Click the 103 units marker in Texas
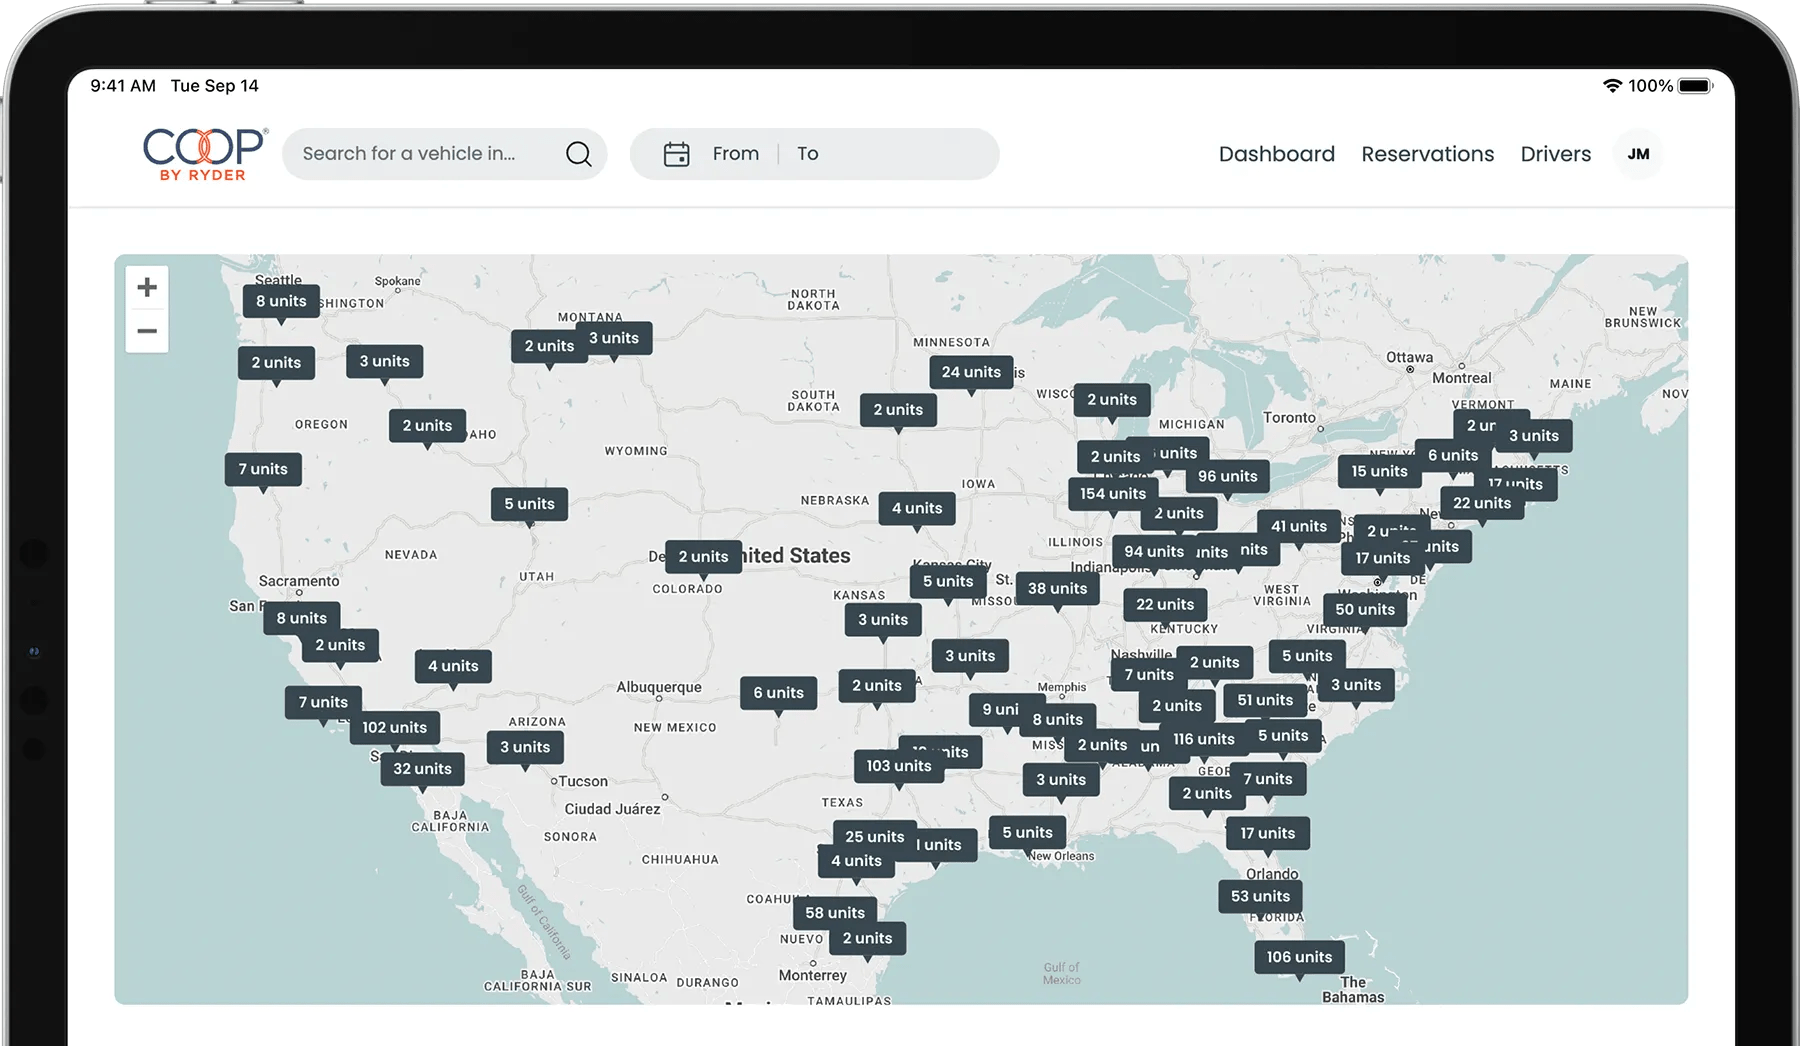 point(899,767)
